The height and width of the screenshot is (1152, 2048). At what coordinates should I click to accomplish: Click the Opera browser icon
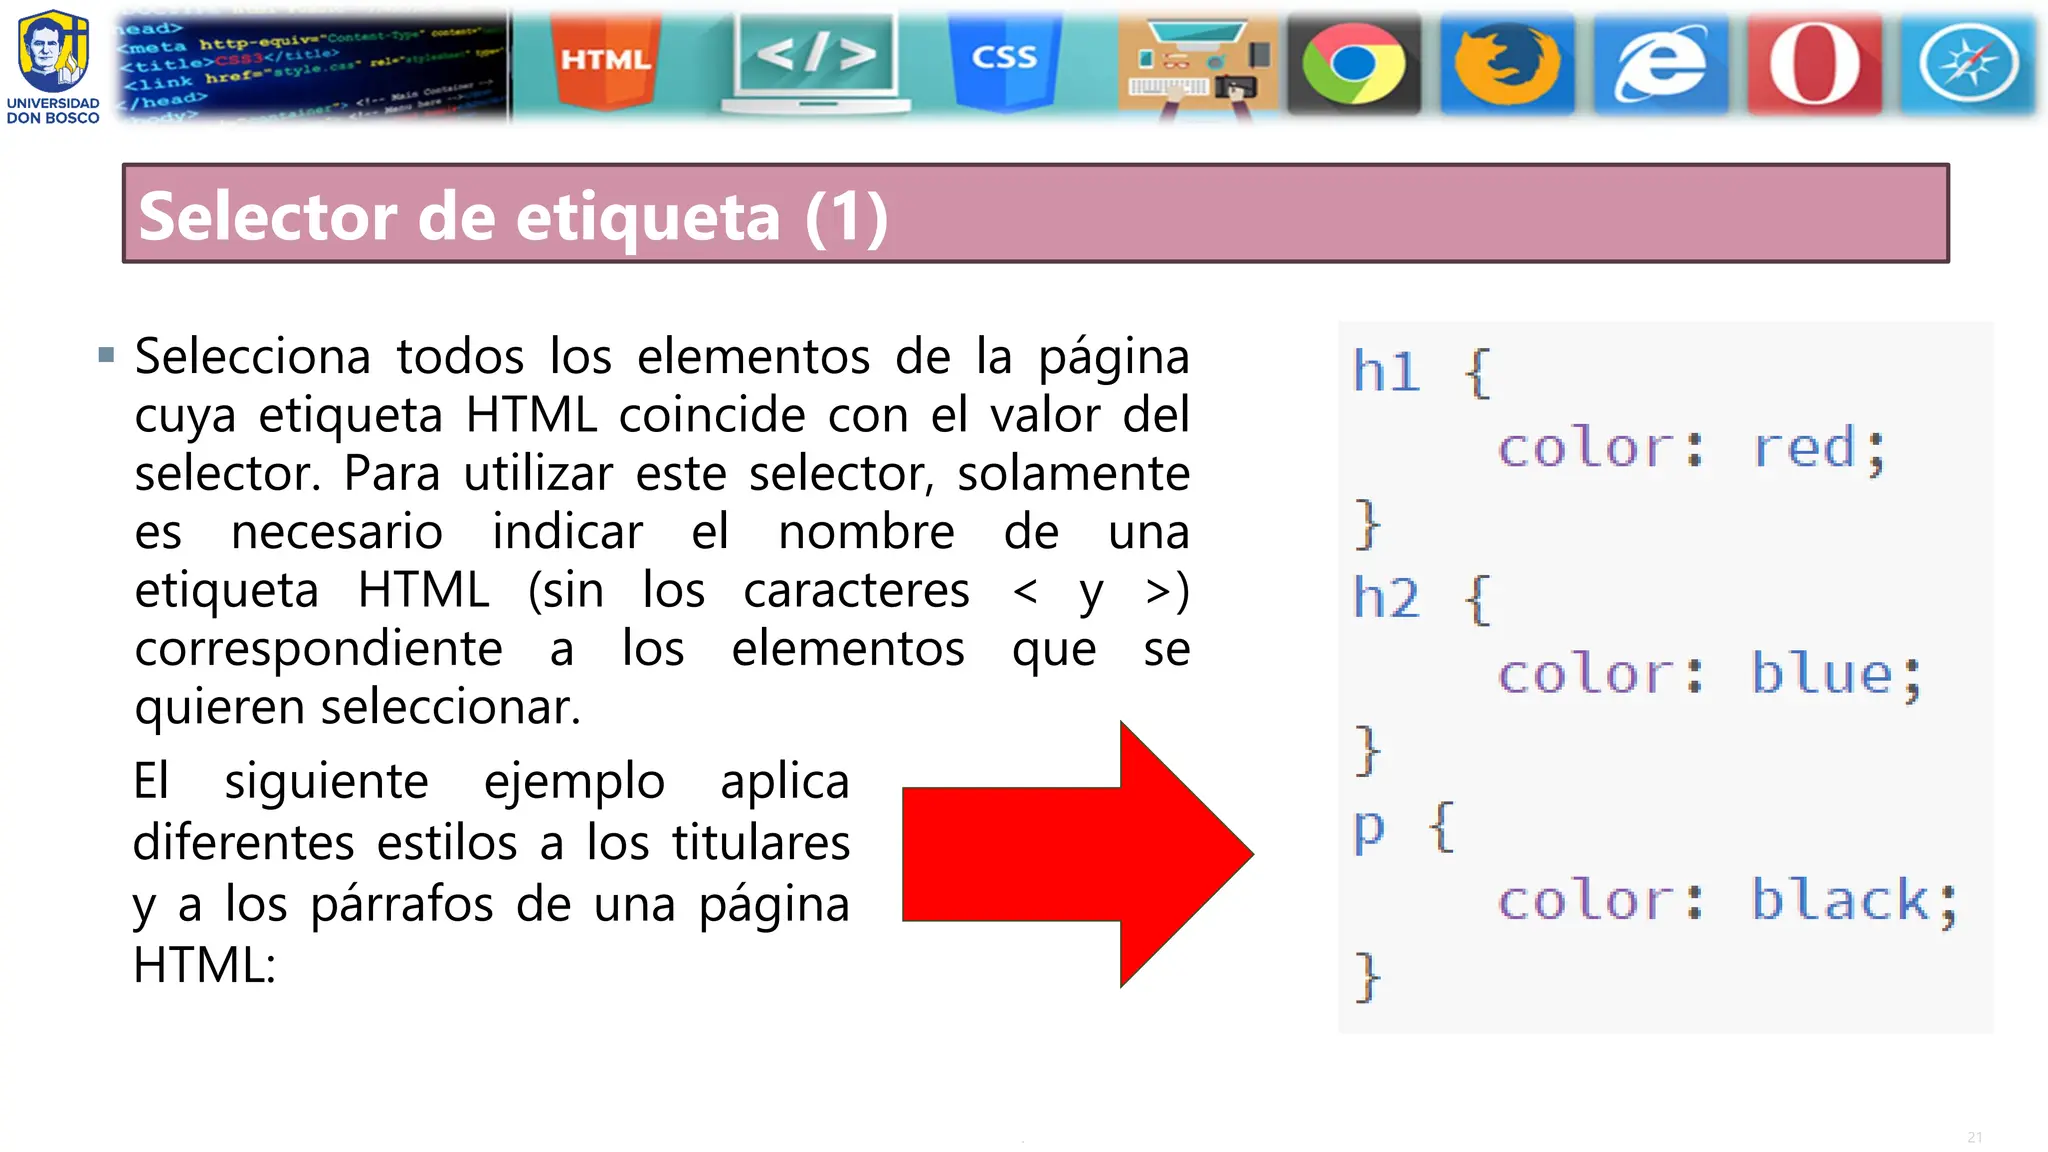(1814, 64)
